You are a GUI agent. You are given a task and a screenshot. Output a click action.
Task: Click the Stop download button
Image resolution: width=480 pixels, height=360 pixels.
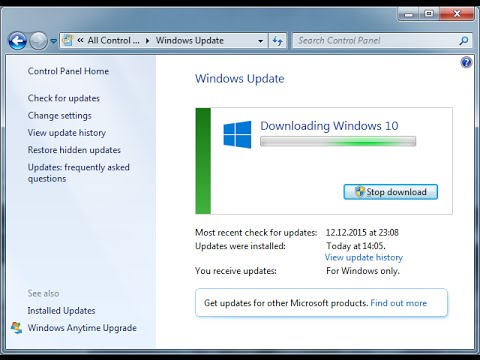[391, 192]
